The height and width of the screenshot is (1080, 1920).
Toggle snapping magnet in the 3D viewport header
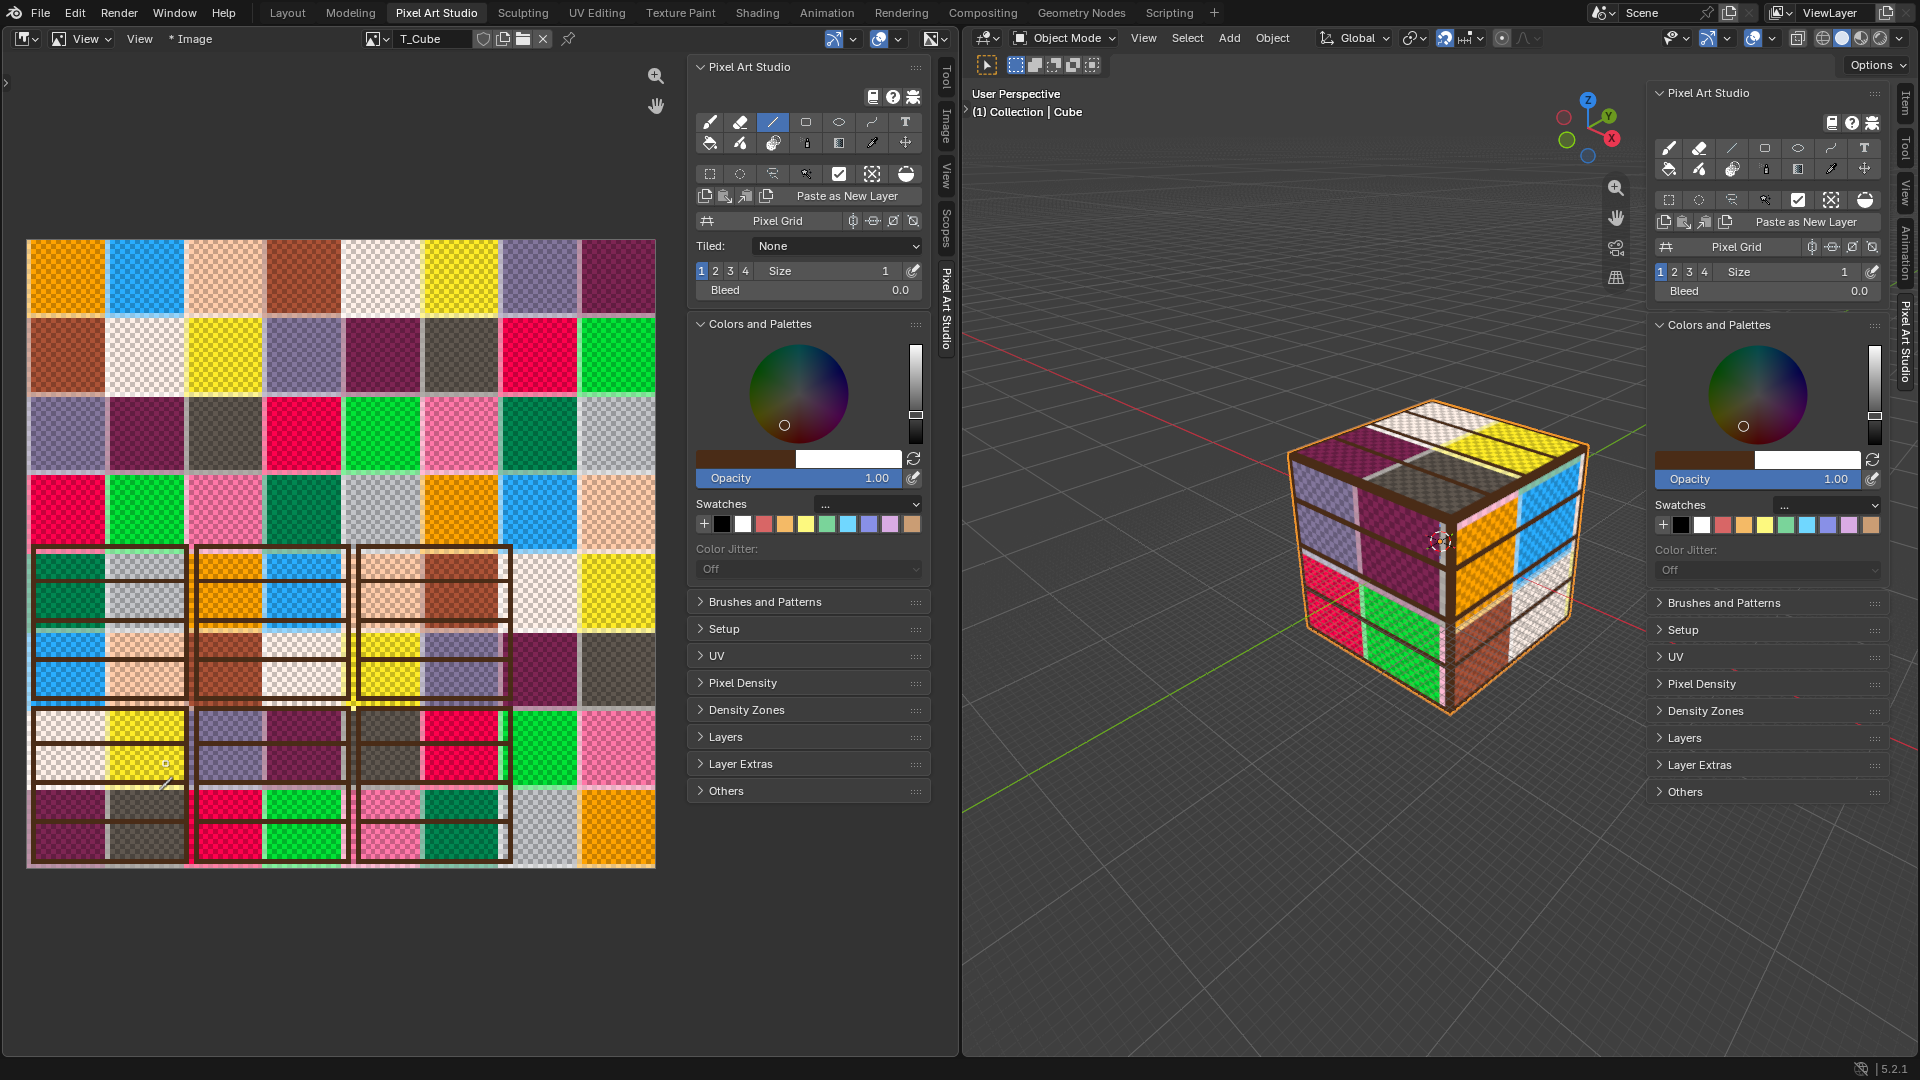click(x=1445, y=38)
